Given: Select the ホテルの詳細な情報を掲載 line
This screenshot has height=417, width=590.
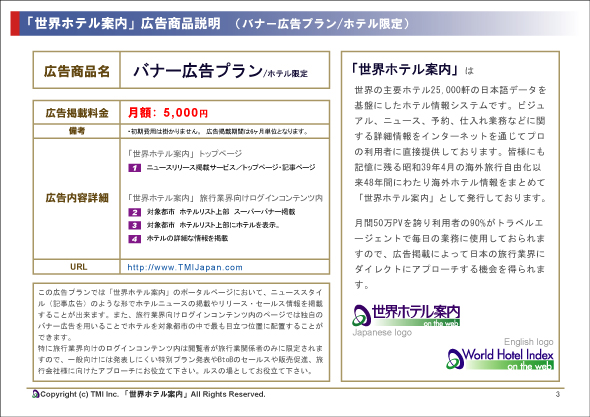Looking at the screenshot, I should 187,238.
